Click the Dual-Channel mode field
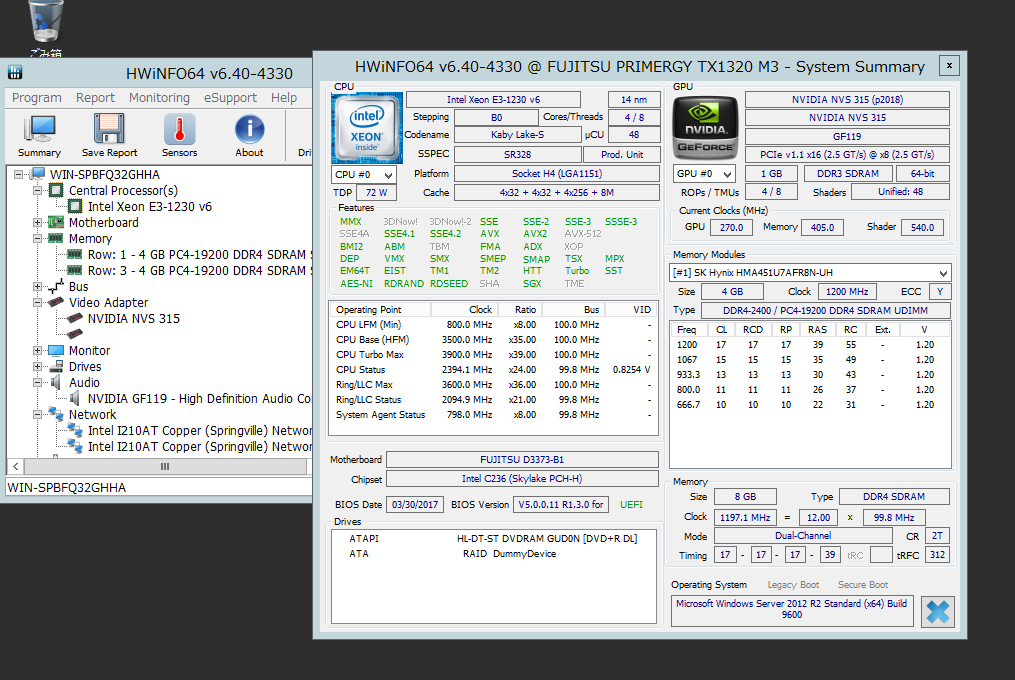Image resolution: width=1015 pixels, height=680 pixels. (803, 536)
